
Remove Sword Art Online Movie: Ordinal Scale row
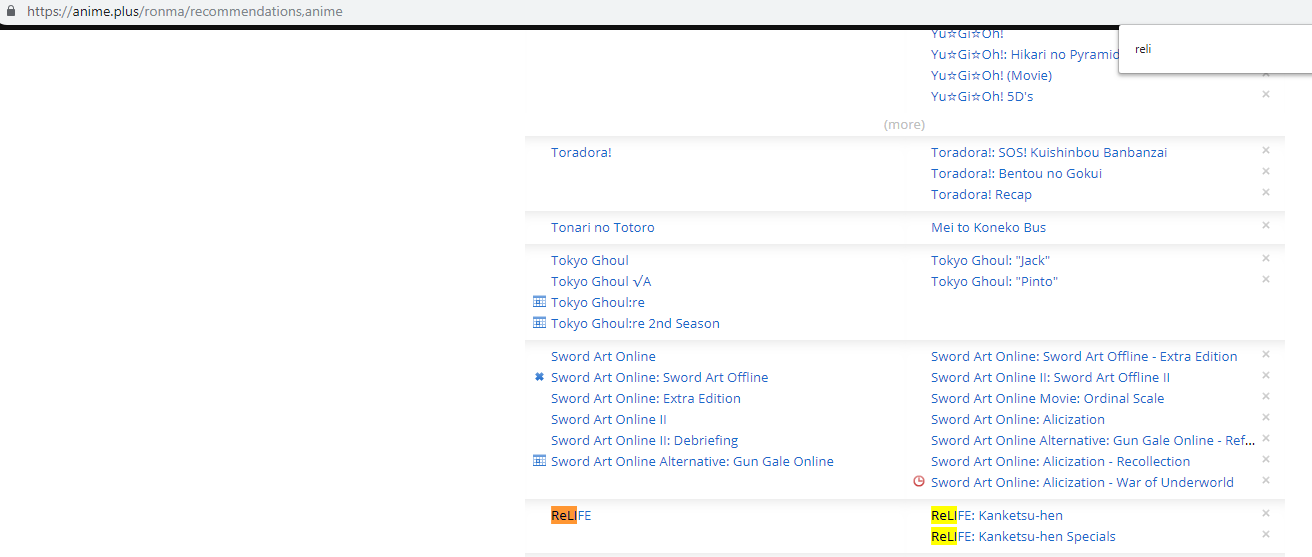(x=1266, y=396)
